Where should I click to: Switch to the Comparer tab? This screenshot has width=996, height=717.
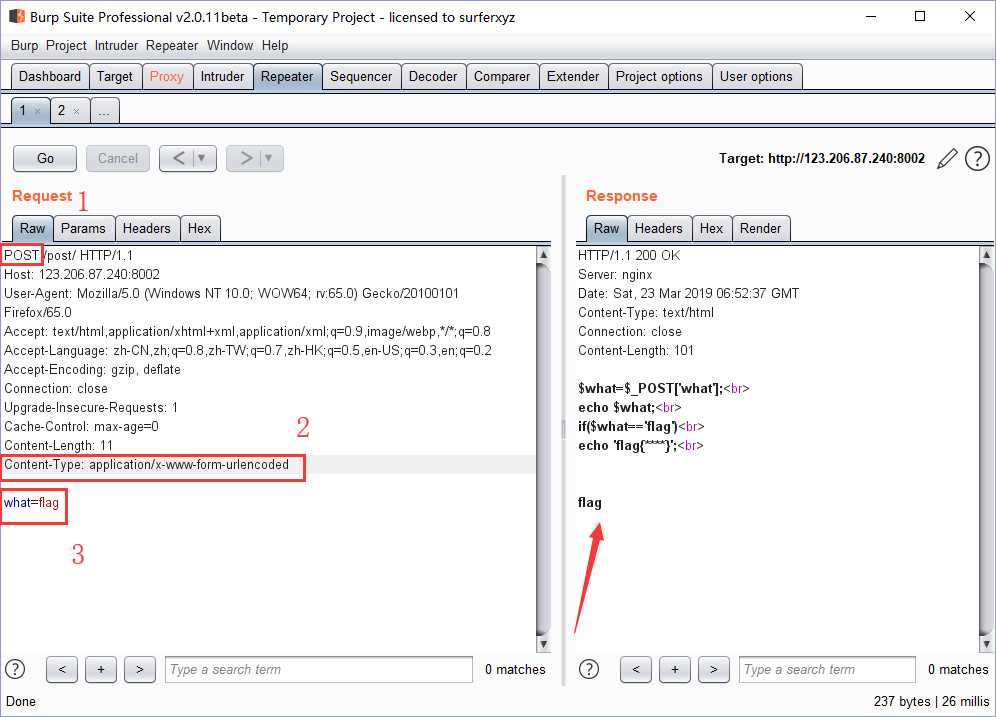(x=502, y=76)
